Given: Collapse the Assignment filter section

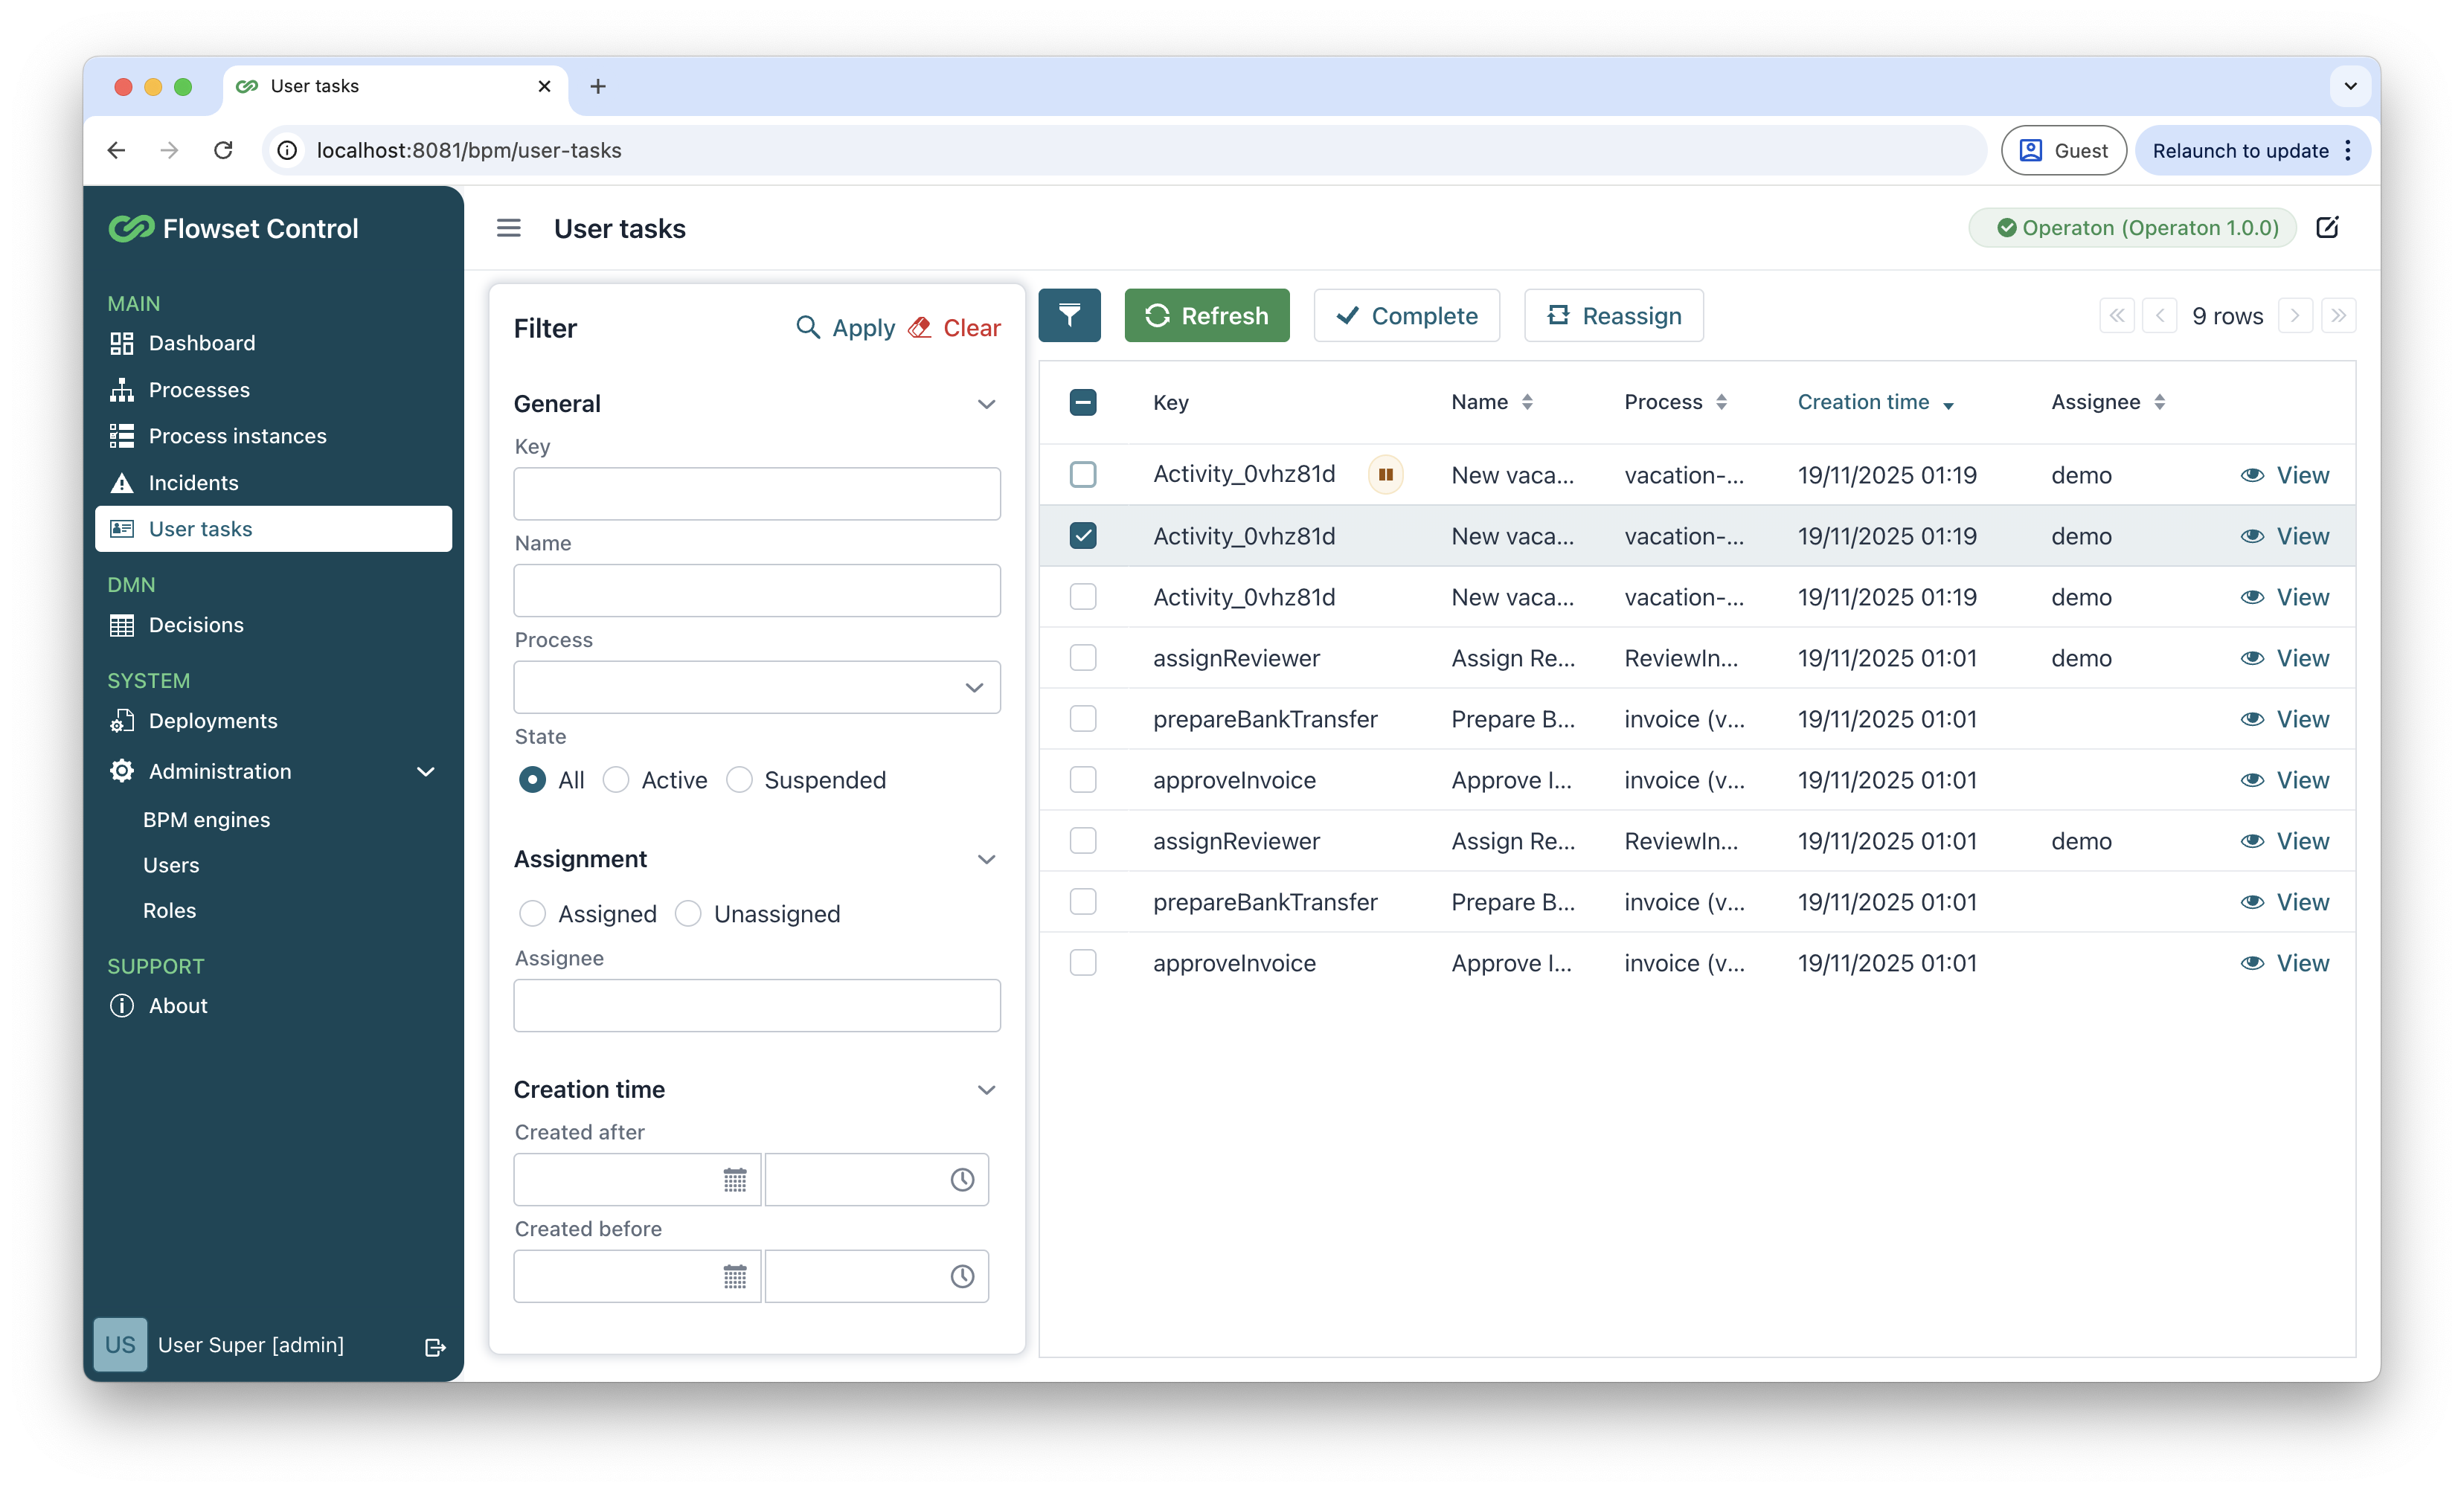Looking at the screenshot, I should click(987, 859).
